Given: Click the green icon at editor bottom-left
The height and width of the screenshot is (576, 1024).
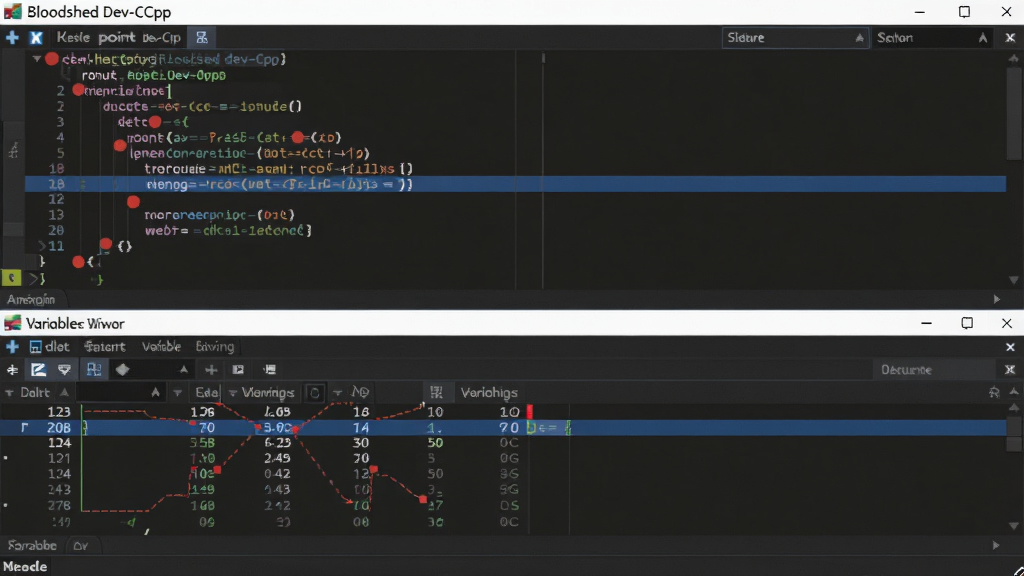Looking at the screenshot, I should [11, 279].
